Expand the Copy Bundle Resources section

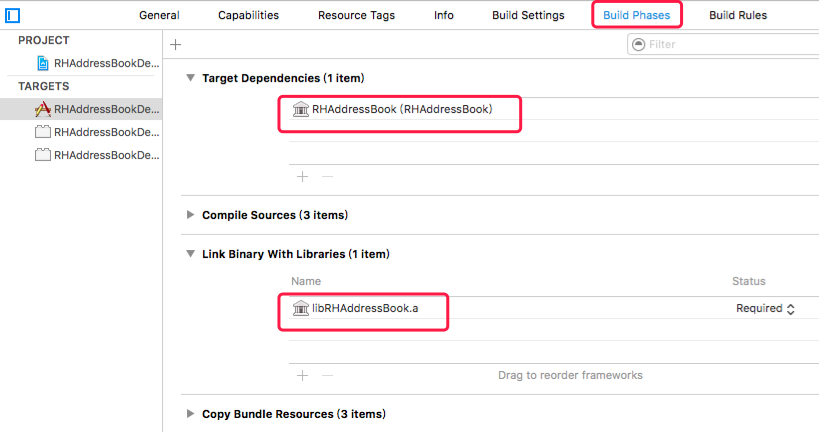pos(191,414)
